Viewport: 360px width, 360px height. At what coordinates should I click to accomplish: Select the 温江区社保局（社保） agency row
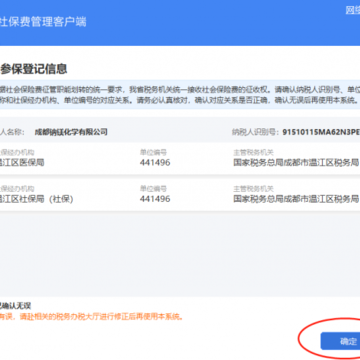pos(180,195)
